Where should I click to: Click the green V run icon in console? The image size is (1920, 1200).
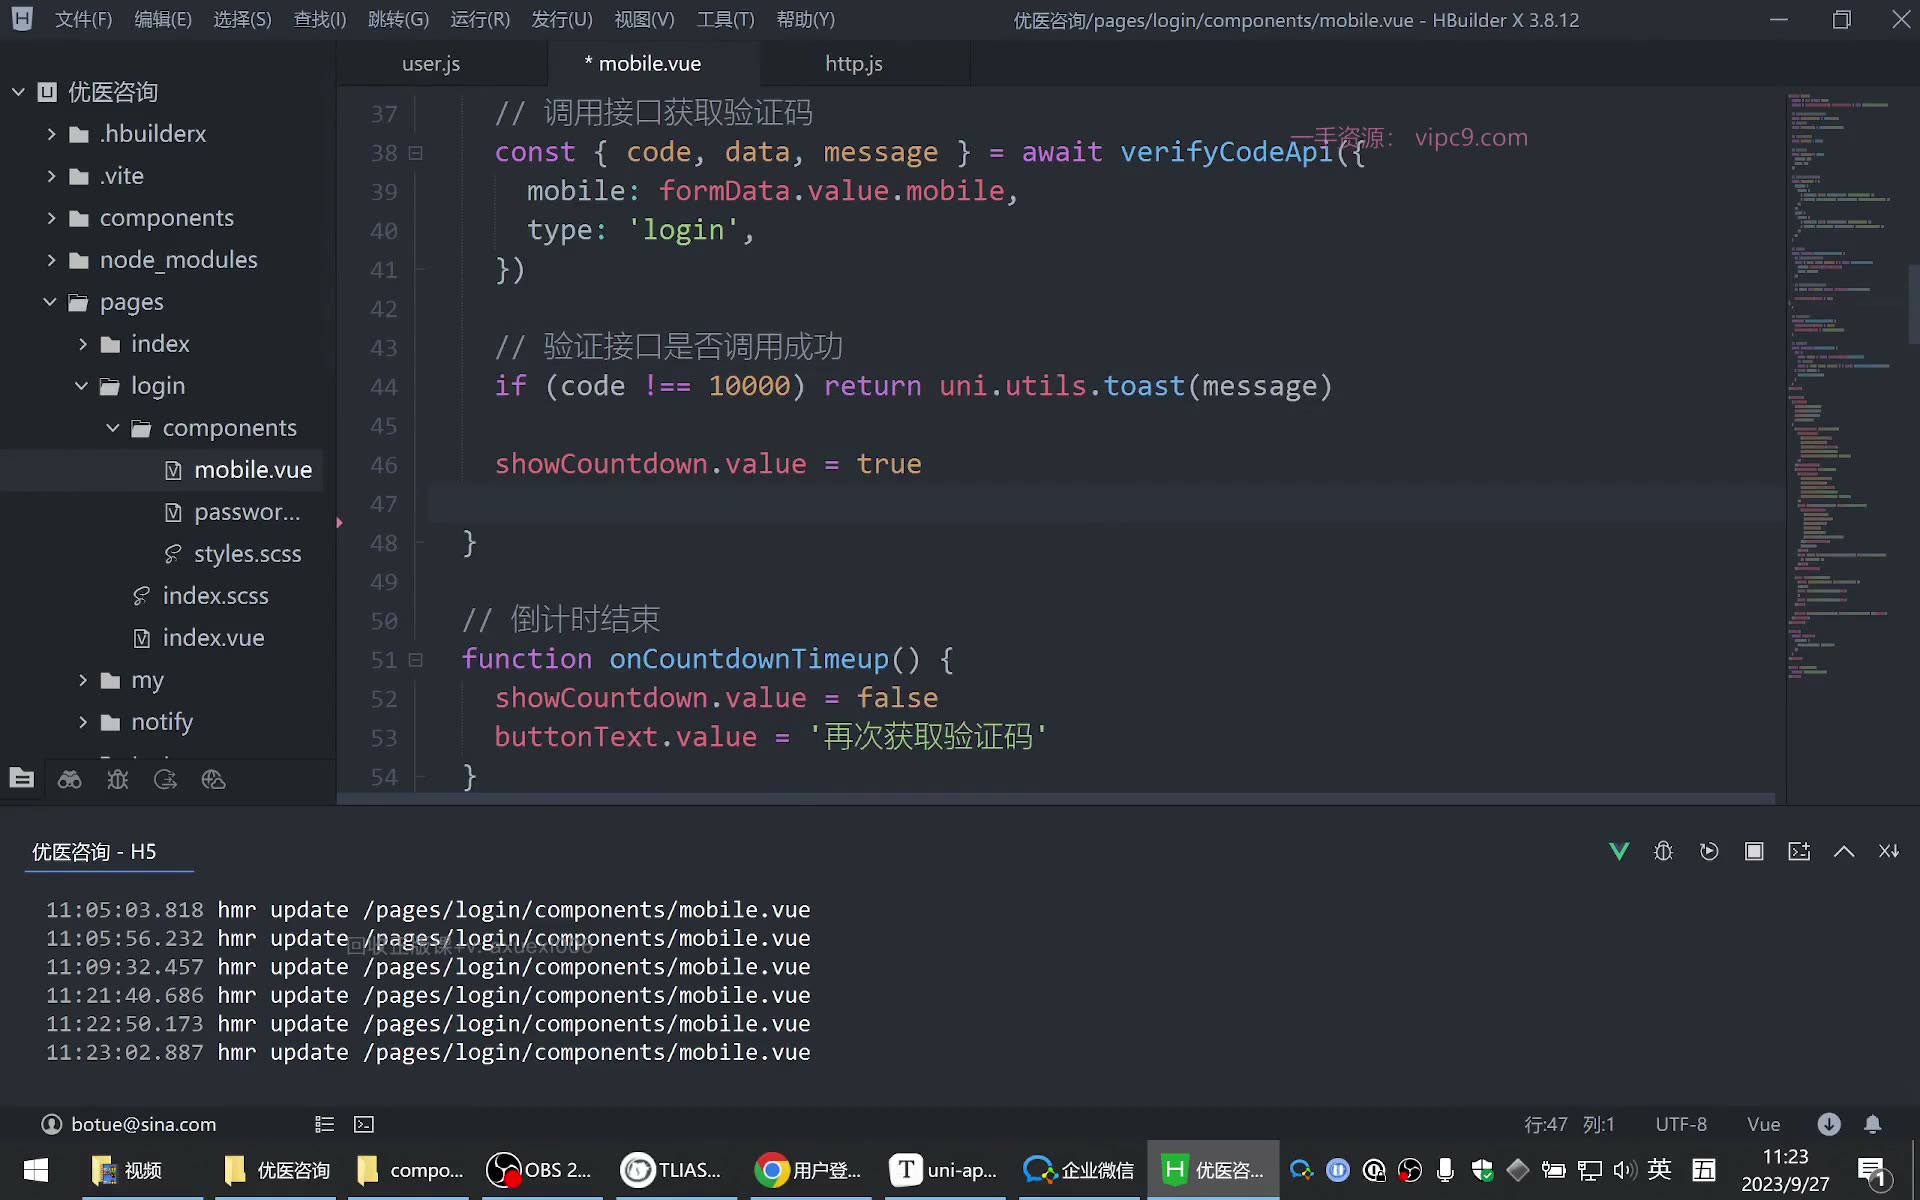coord(1619,851)
